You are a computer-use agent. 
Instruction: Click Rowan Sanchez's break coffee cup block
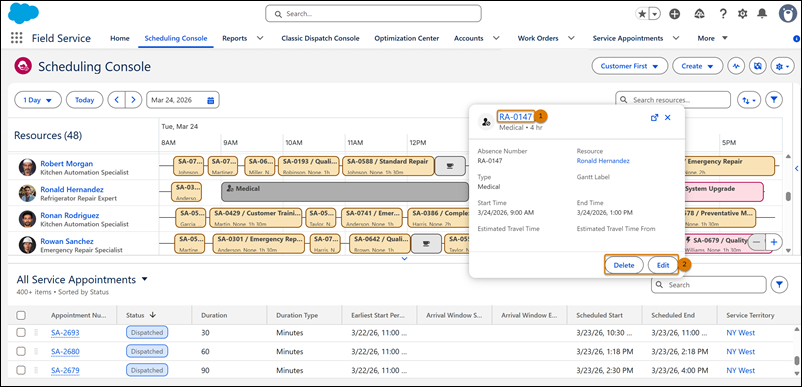(427, 243)
